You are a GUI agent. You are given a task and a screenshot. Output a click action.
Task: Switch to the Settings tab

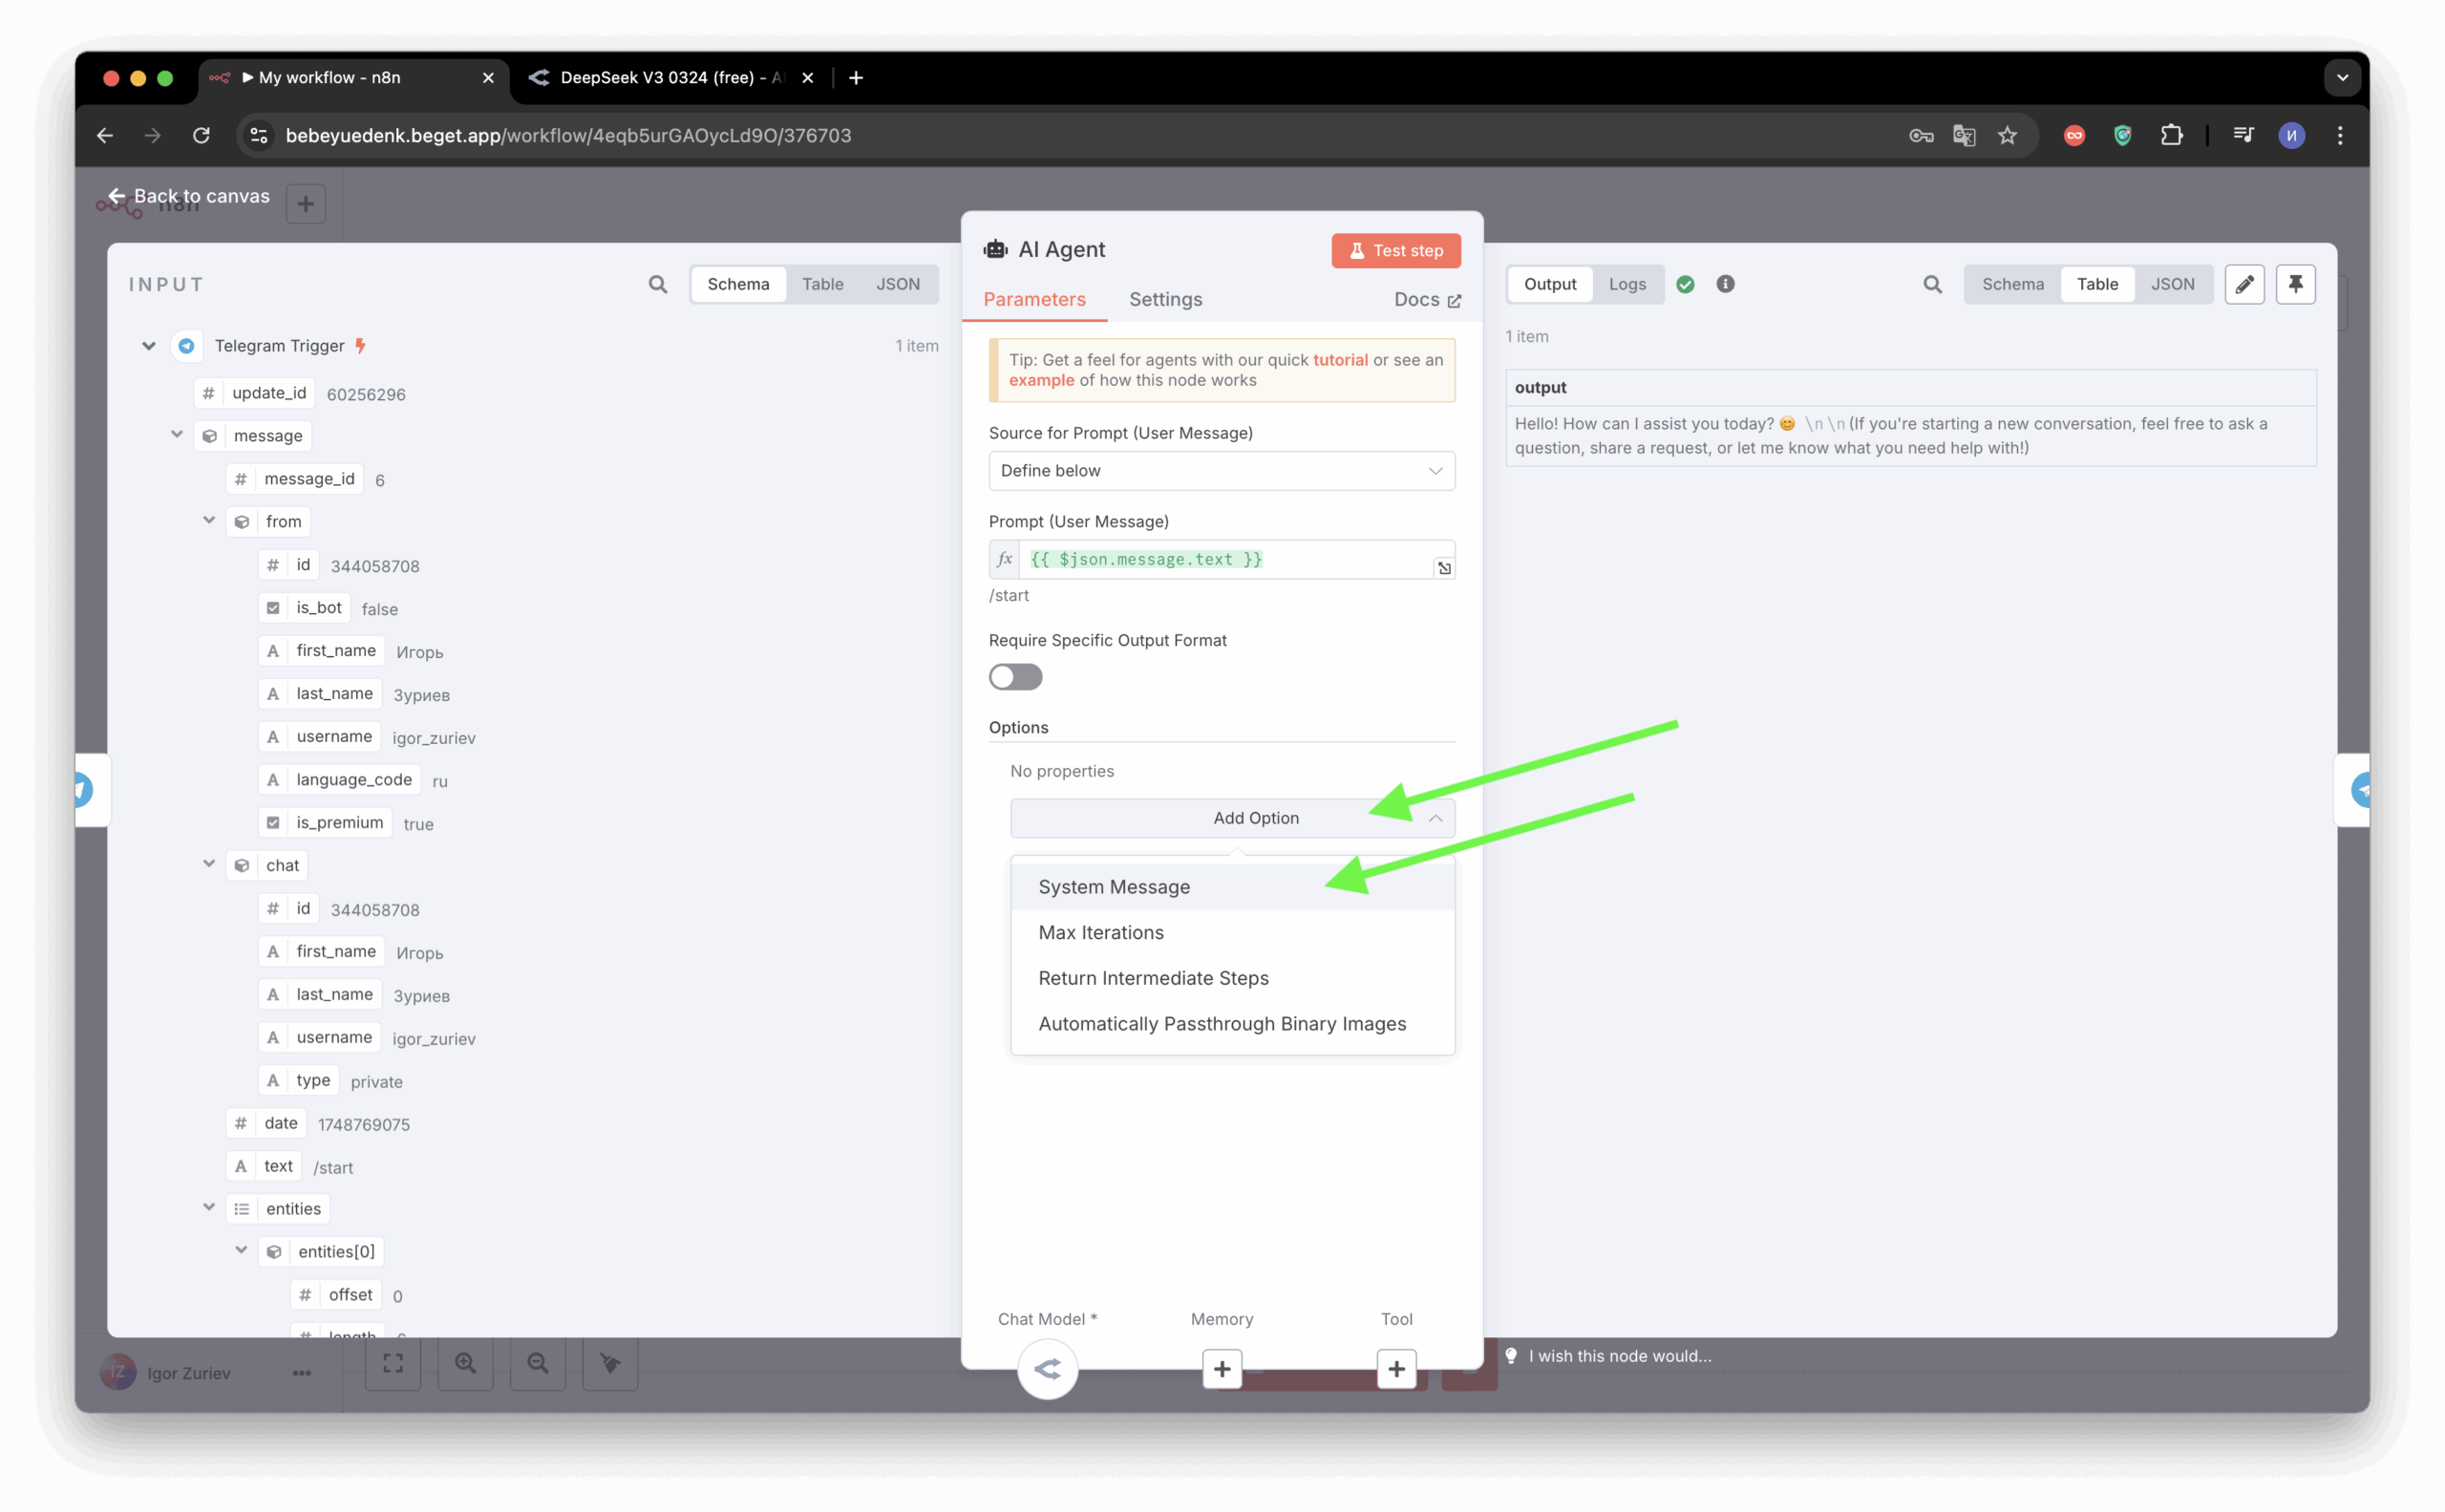pyautogui.click(x=1165, y=299)
